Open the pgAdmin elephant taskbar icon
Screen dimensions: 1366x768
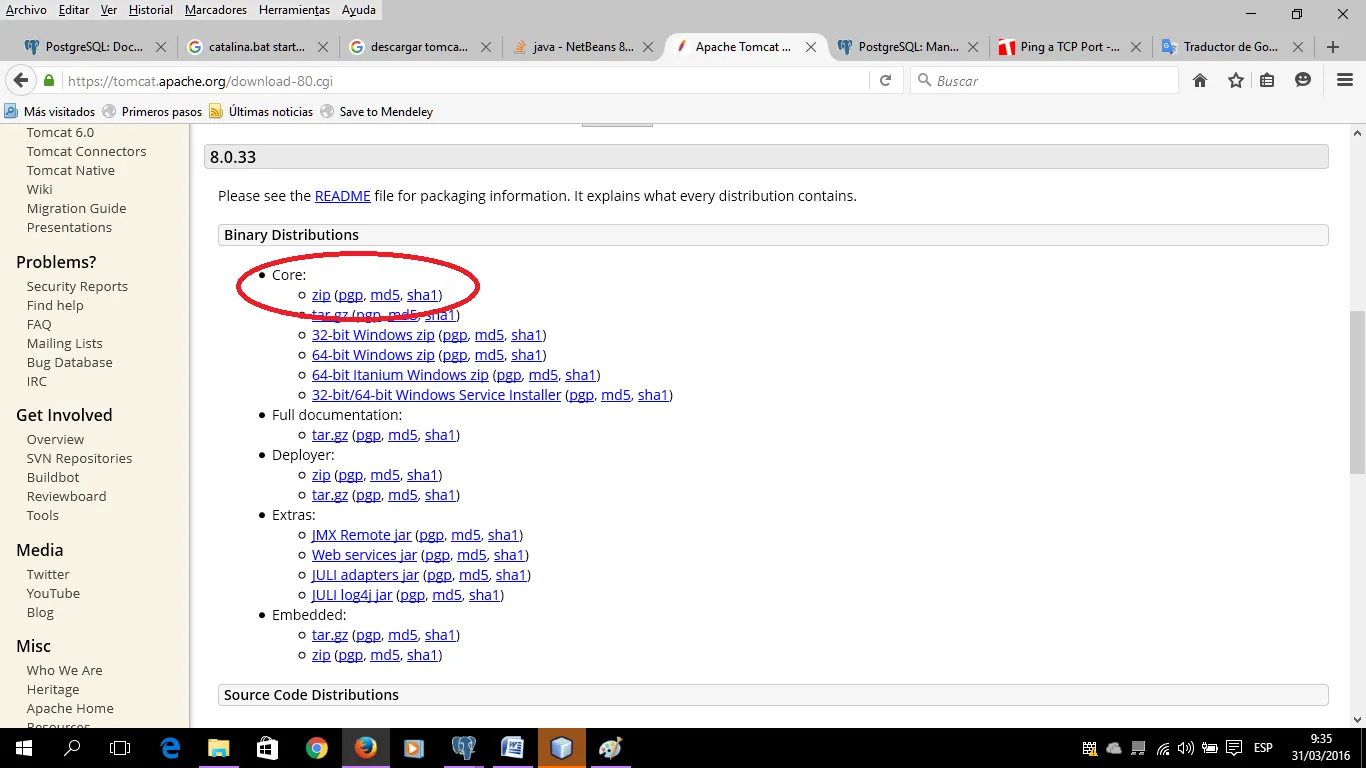(x=463, y=748)
